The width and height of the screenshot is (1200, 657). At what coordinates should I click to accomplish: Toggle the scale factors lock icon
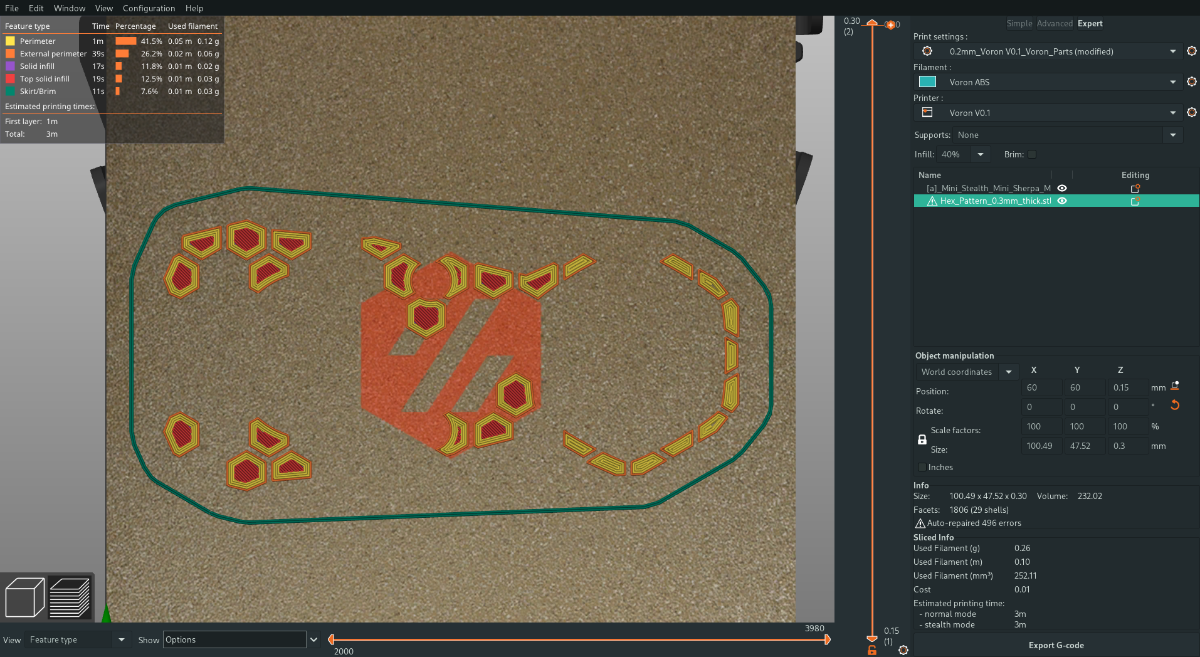pos(922,439)
